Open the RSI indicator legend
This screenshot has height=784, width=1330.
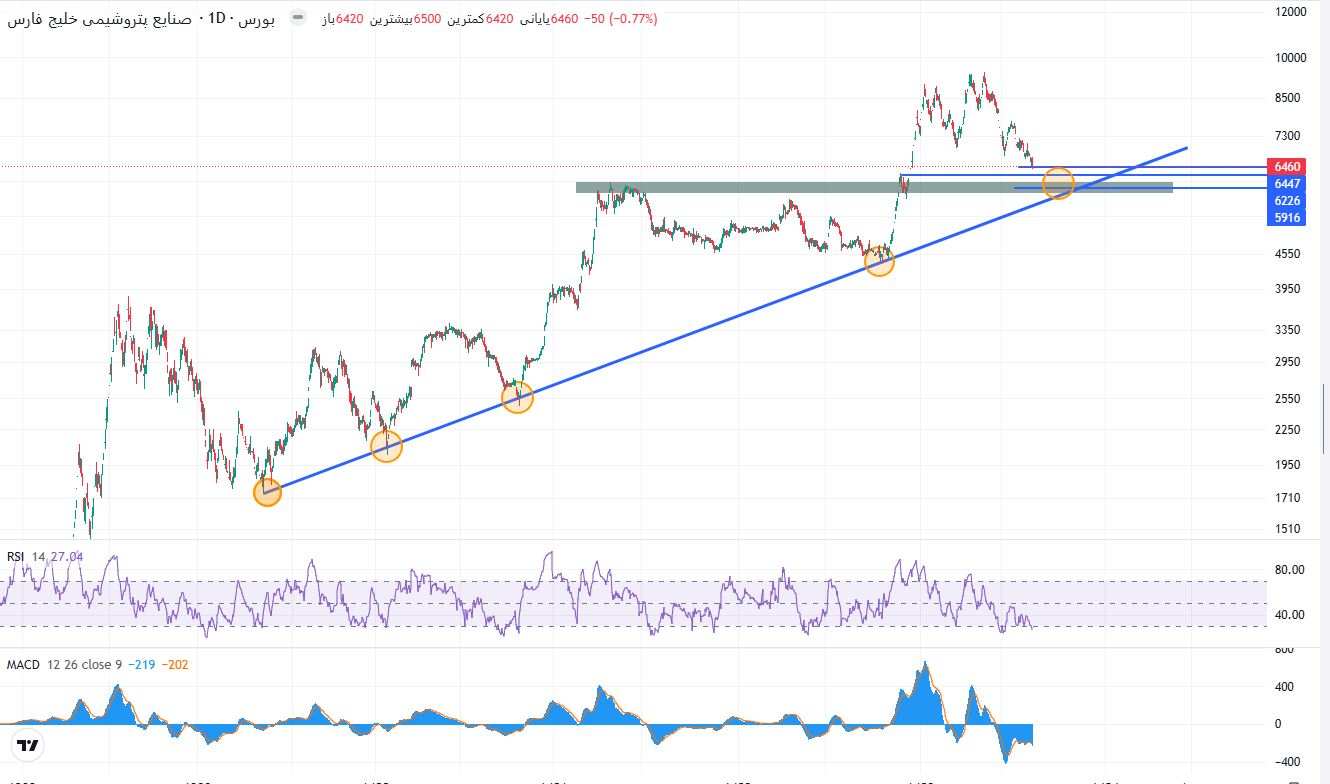16,557
